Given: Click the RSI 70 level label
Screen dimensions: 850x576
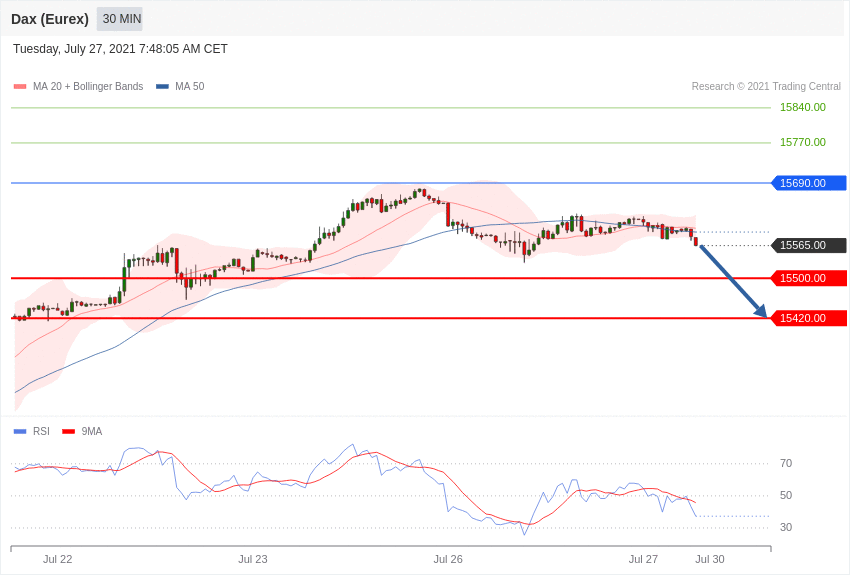Looking at the screenshot, I should (786, 463).
